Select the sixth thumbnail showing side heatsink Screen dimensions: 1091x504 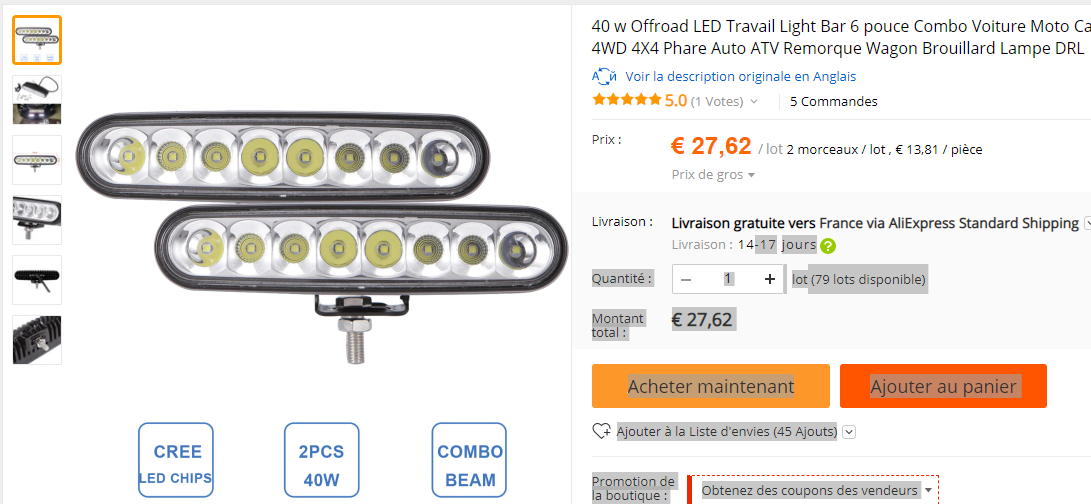(37, 340)
